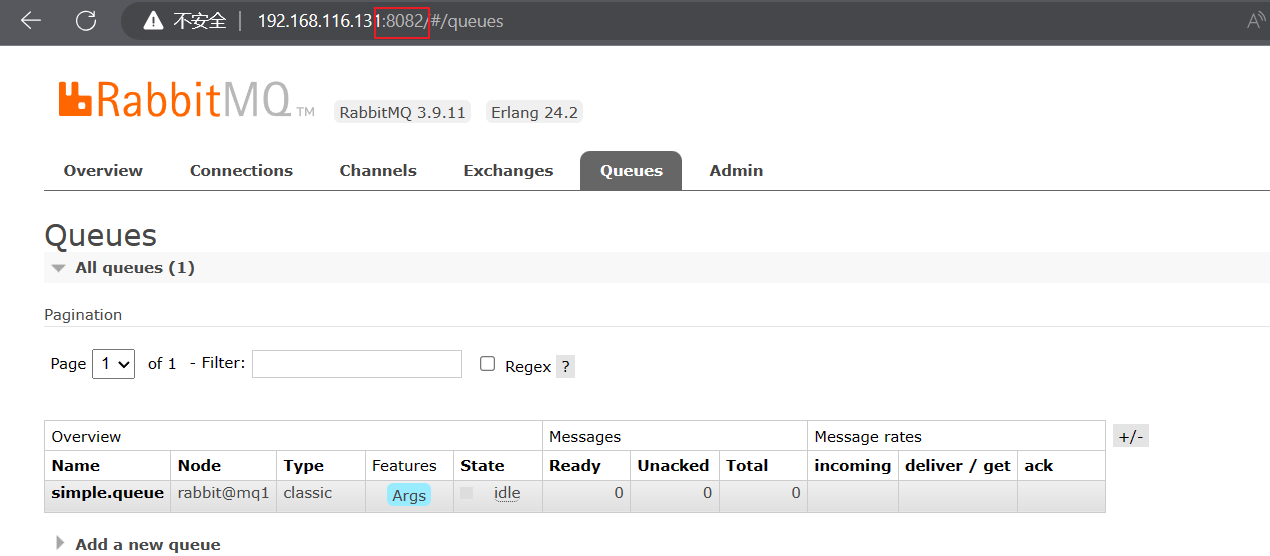Enable the Regex checkbox
This screenshot has height=556, width=1270.
click(x=488, y=364)
